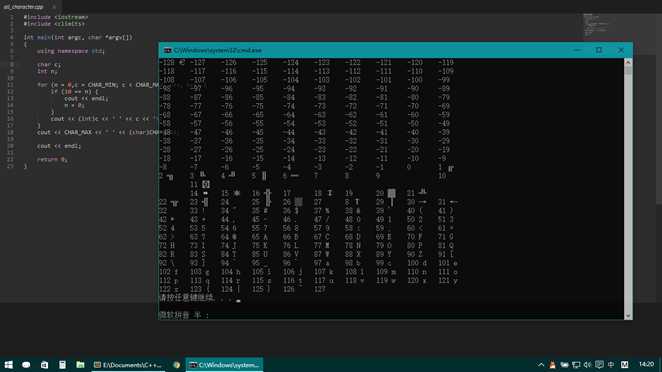Click the 'n = 0;' statement in editor
Viewport: 662px width, 372px height.
coord(74,105)
